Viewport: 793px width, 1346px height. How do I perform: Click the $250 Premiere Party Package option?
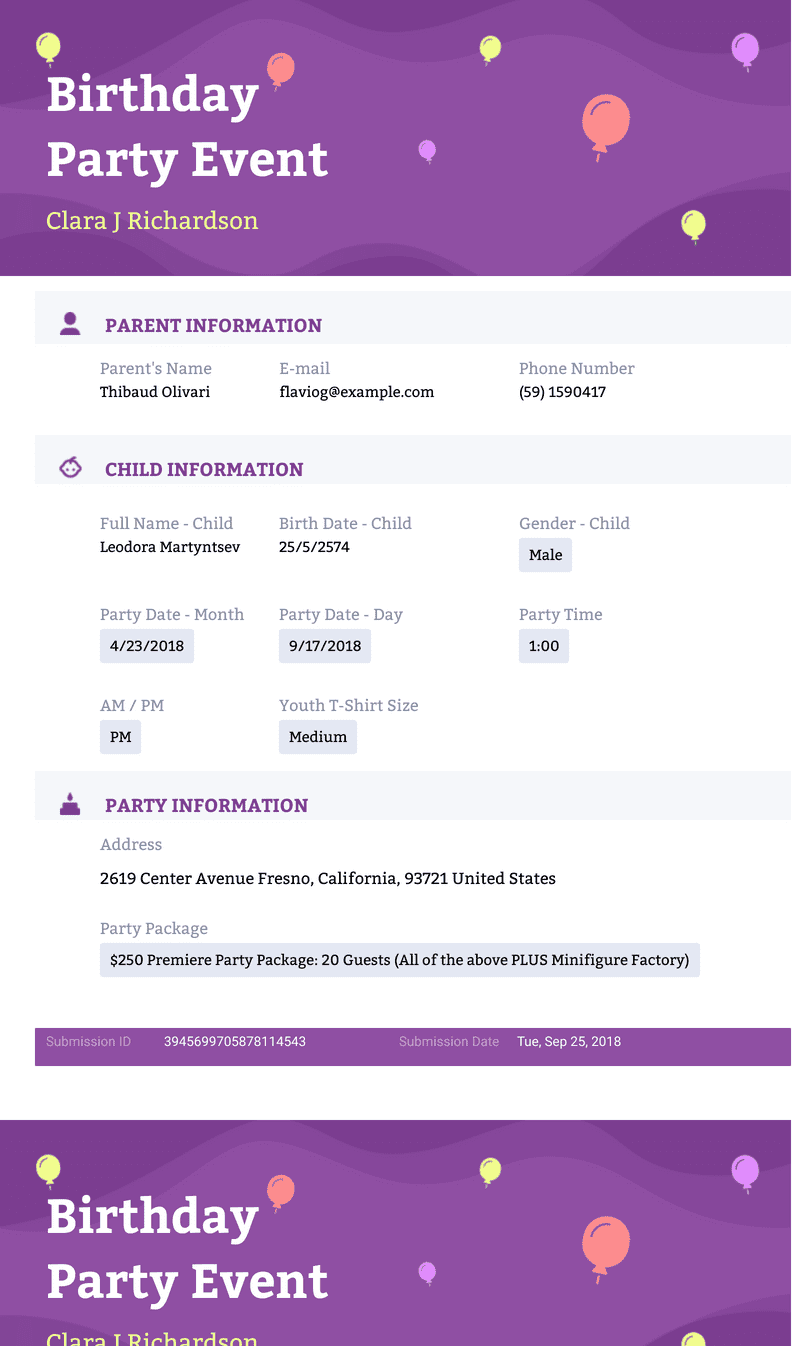400,960
